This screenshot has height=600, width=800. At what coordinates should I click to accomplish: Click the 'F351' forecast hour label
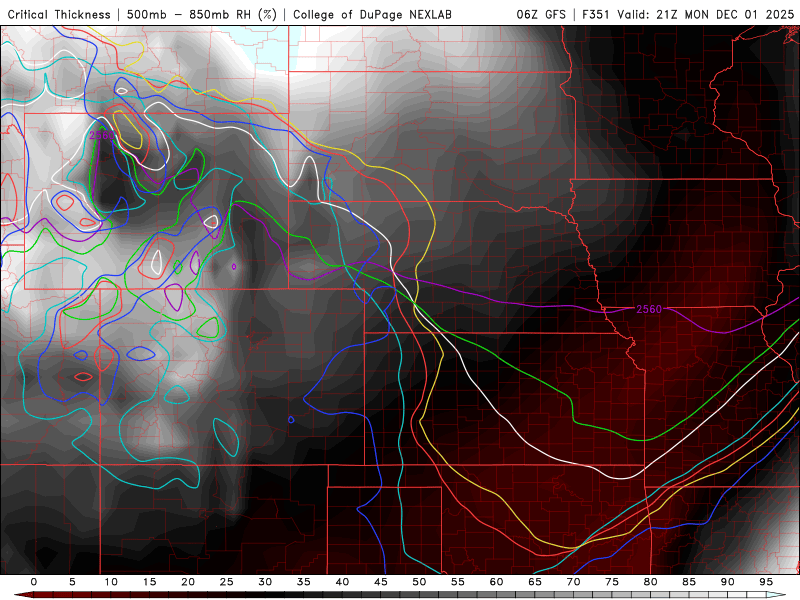click(596, 14)
